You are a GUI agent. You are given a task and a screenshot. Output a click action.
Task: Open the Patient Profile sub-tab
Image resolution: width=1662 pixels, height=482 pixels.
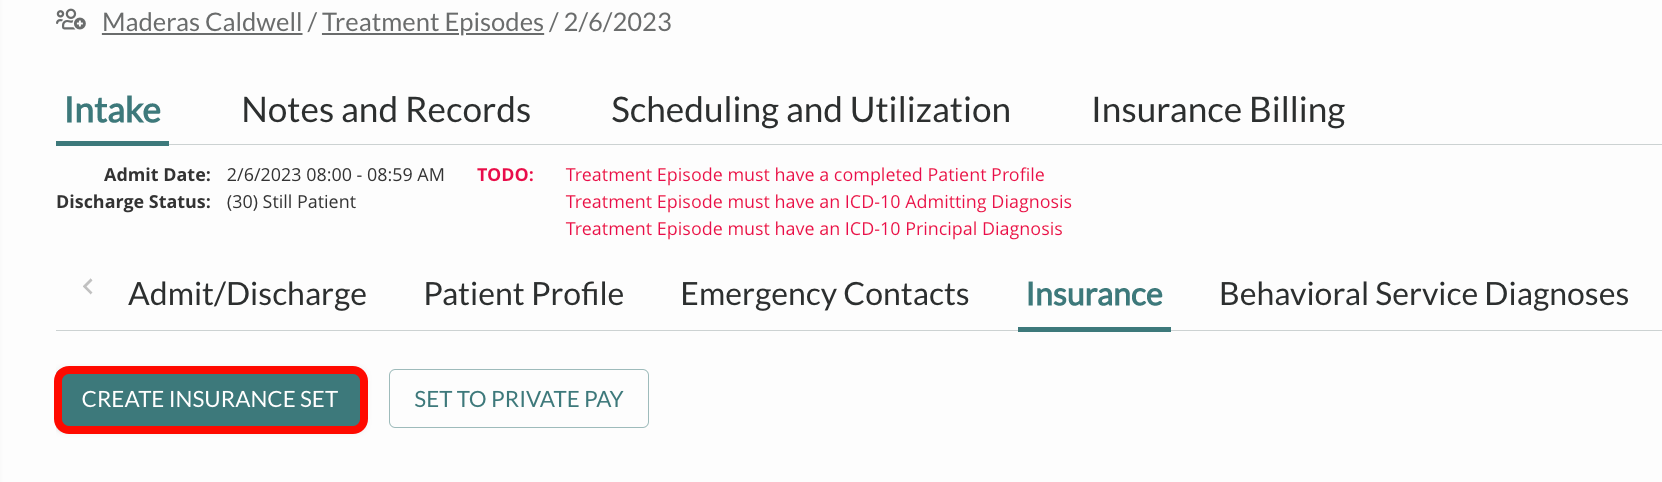(524, 294)
